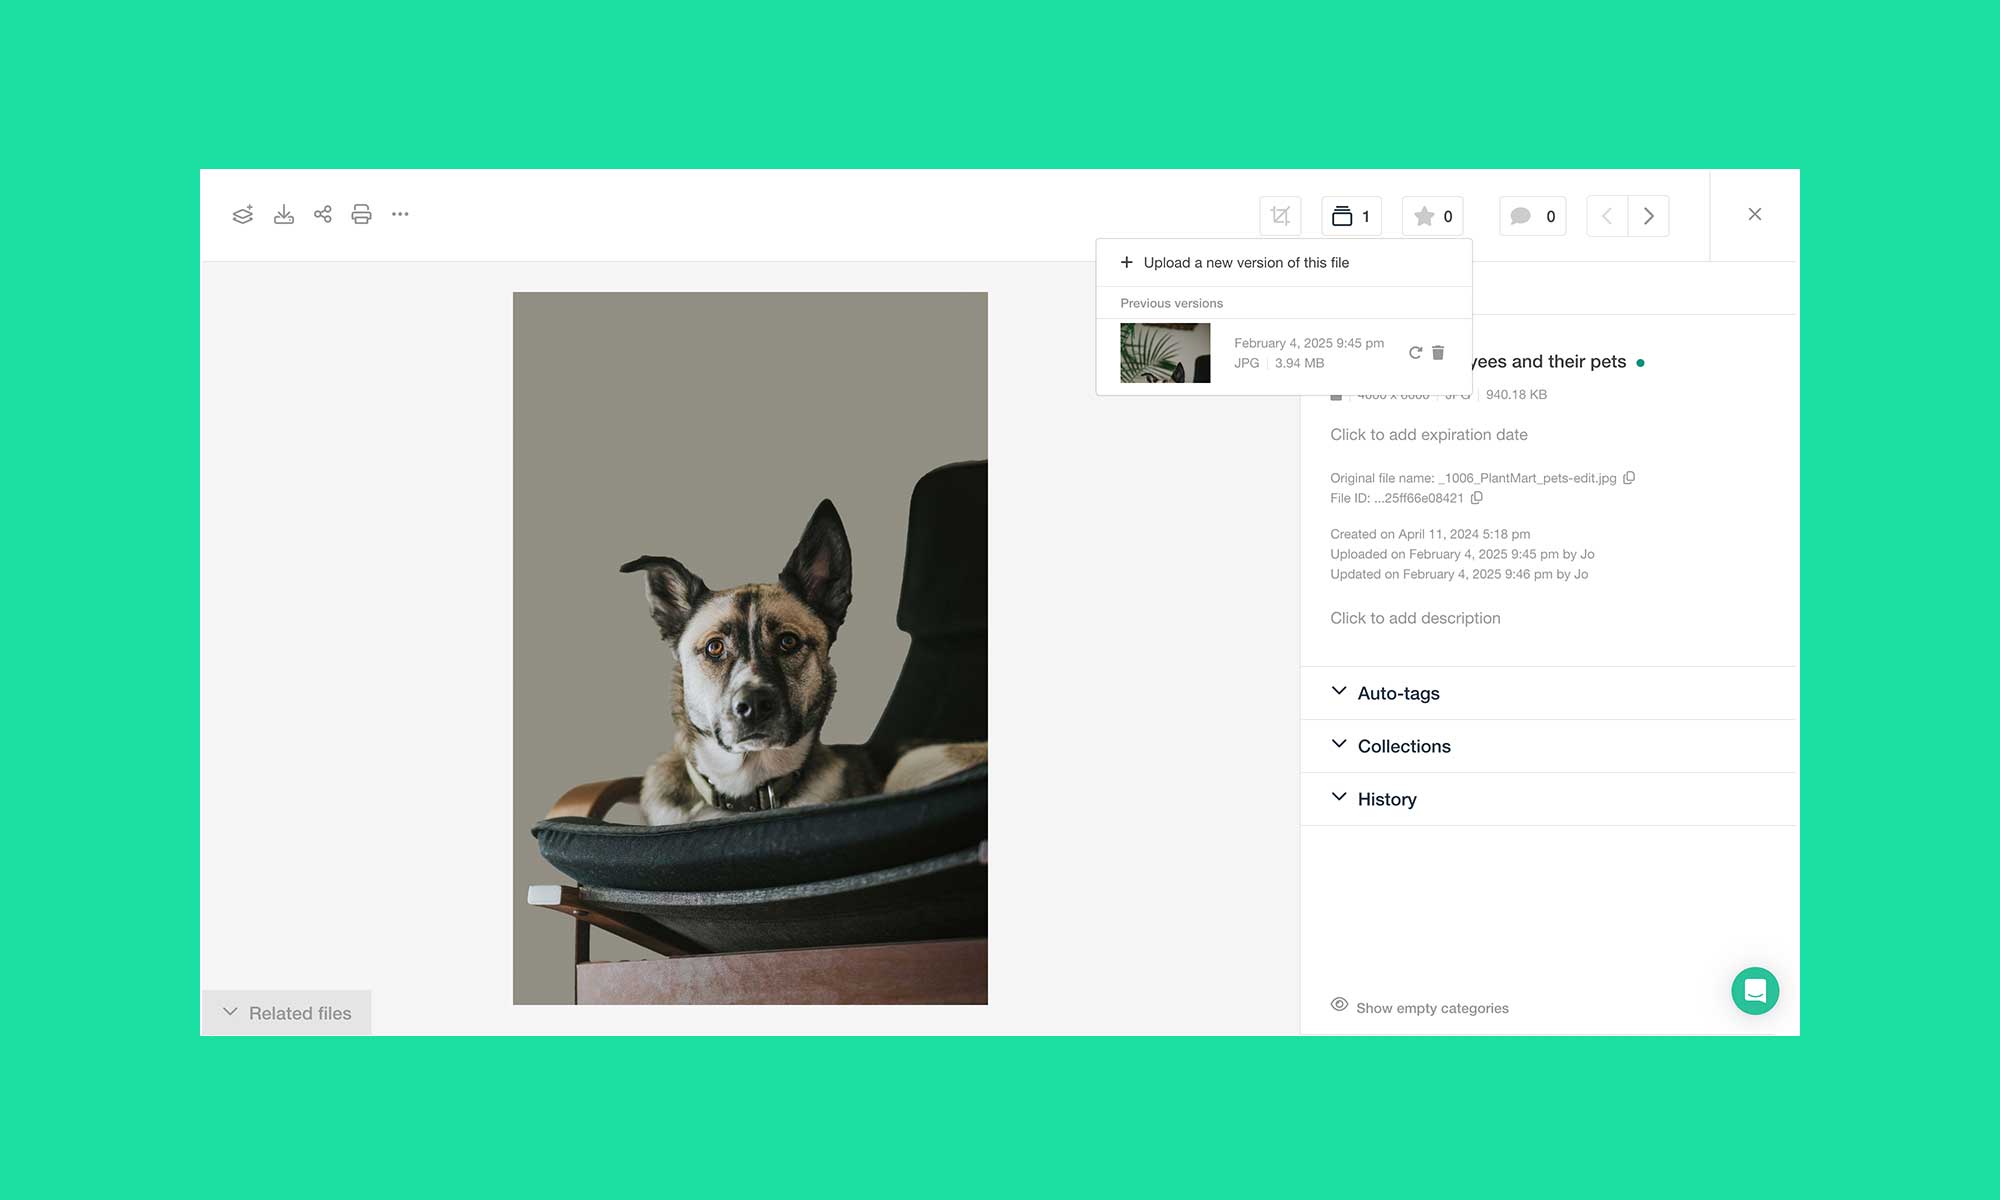Delete the previous version with trash icon
This screenshot has width=2000, height=1200.
pos(1438,353)
